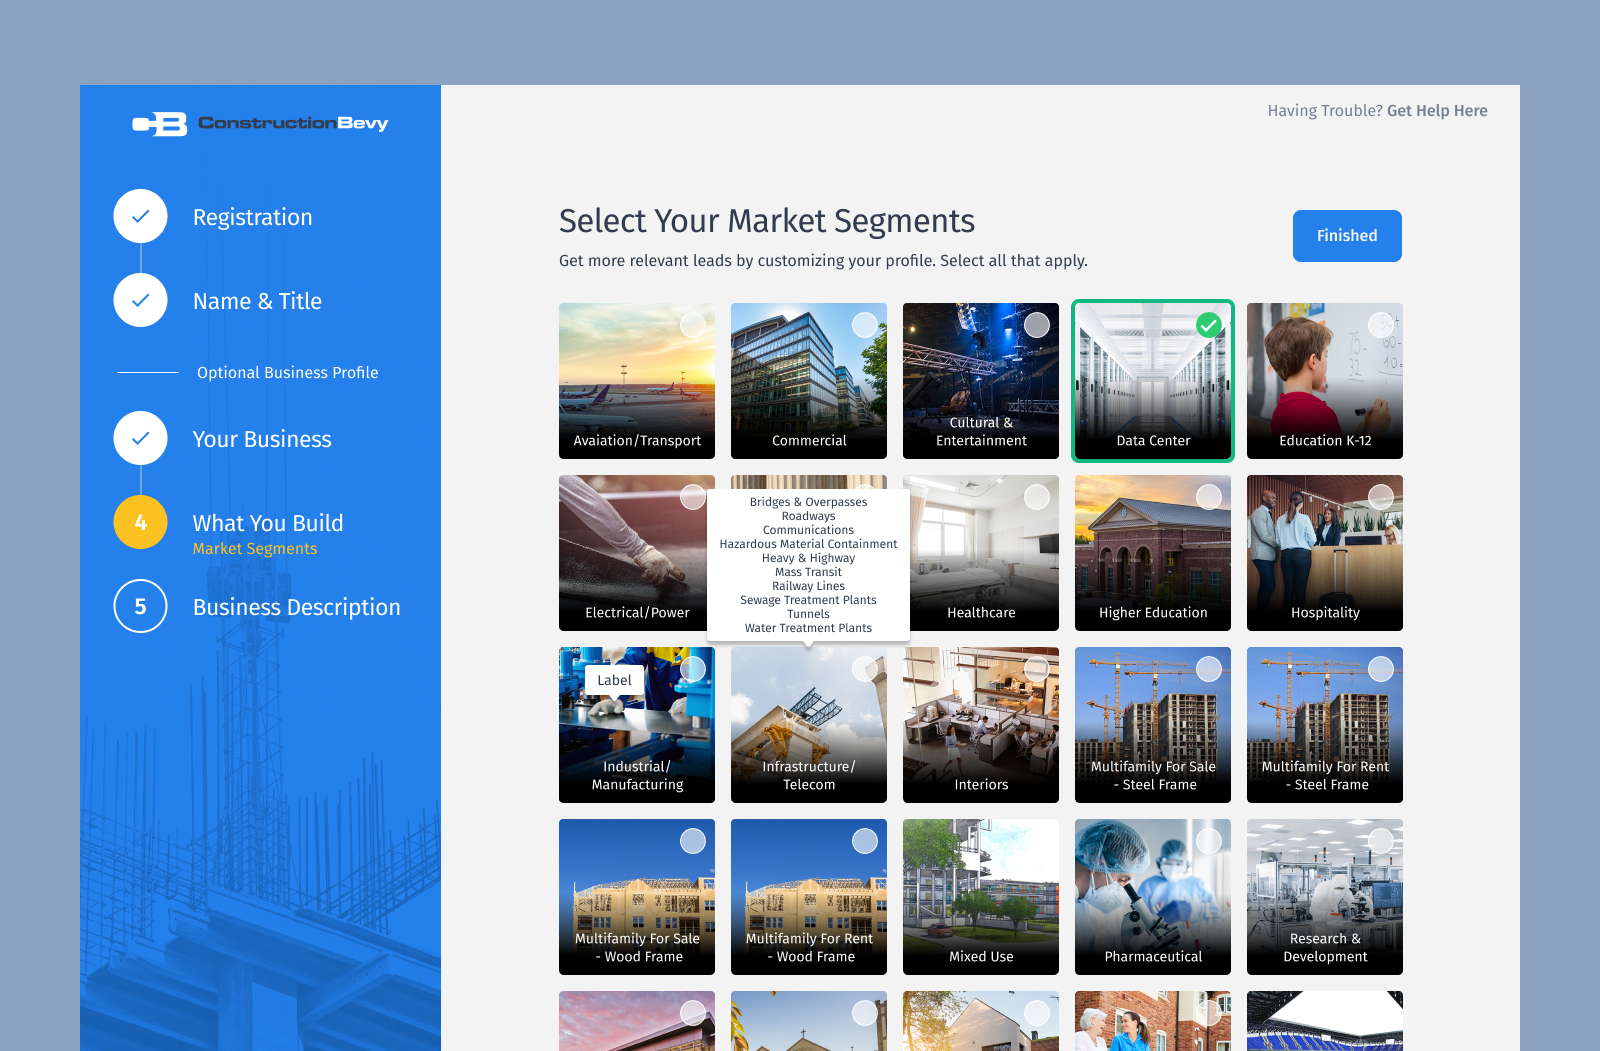This screenshot has height=1051, width=1600.
Task: Toggle Cultural & Entertainment selection circle
Action: [1037, 325]
